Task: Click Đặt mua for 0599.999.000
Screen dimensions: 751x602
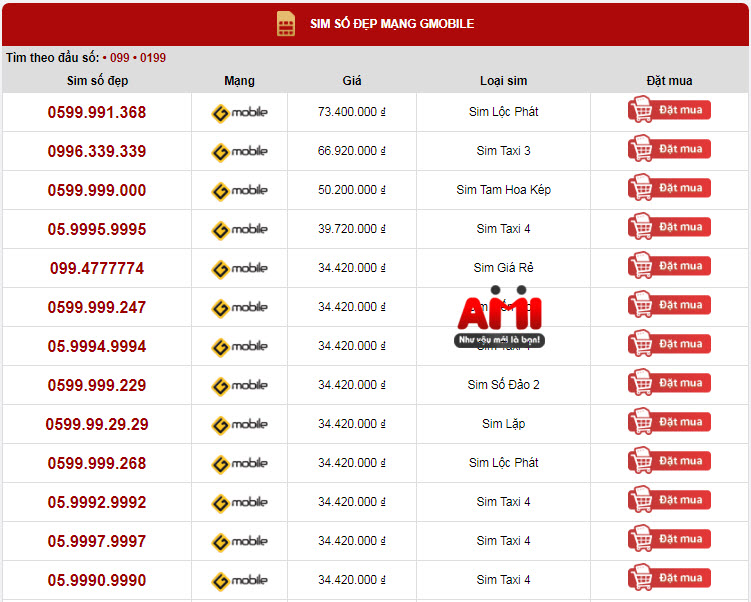Action: [x=669, y=187]
